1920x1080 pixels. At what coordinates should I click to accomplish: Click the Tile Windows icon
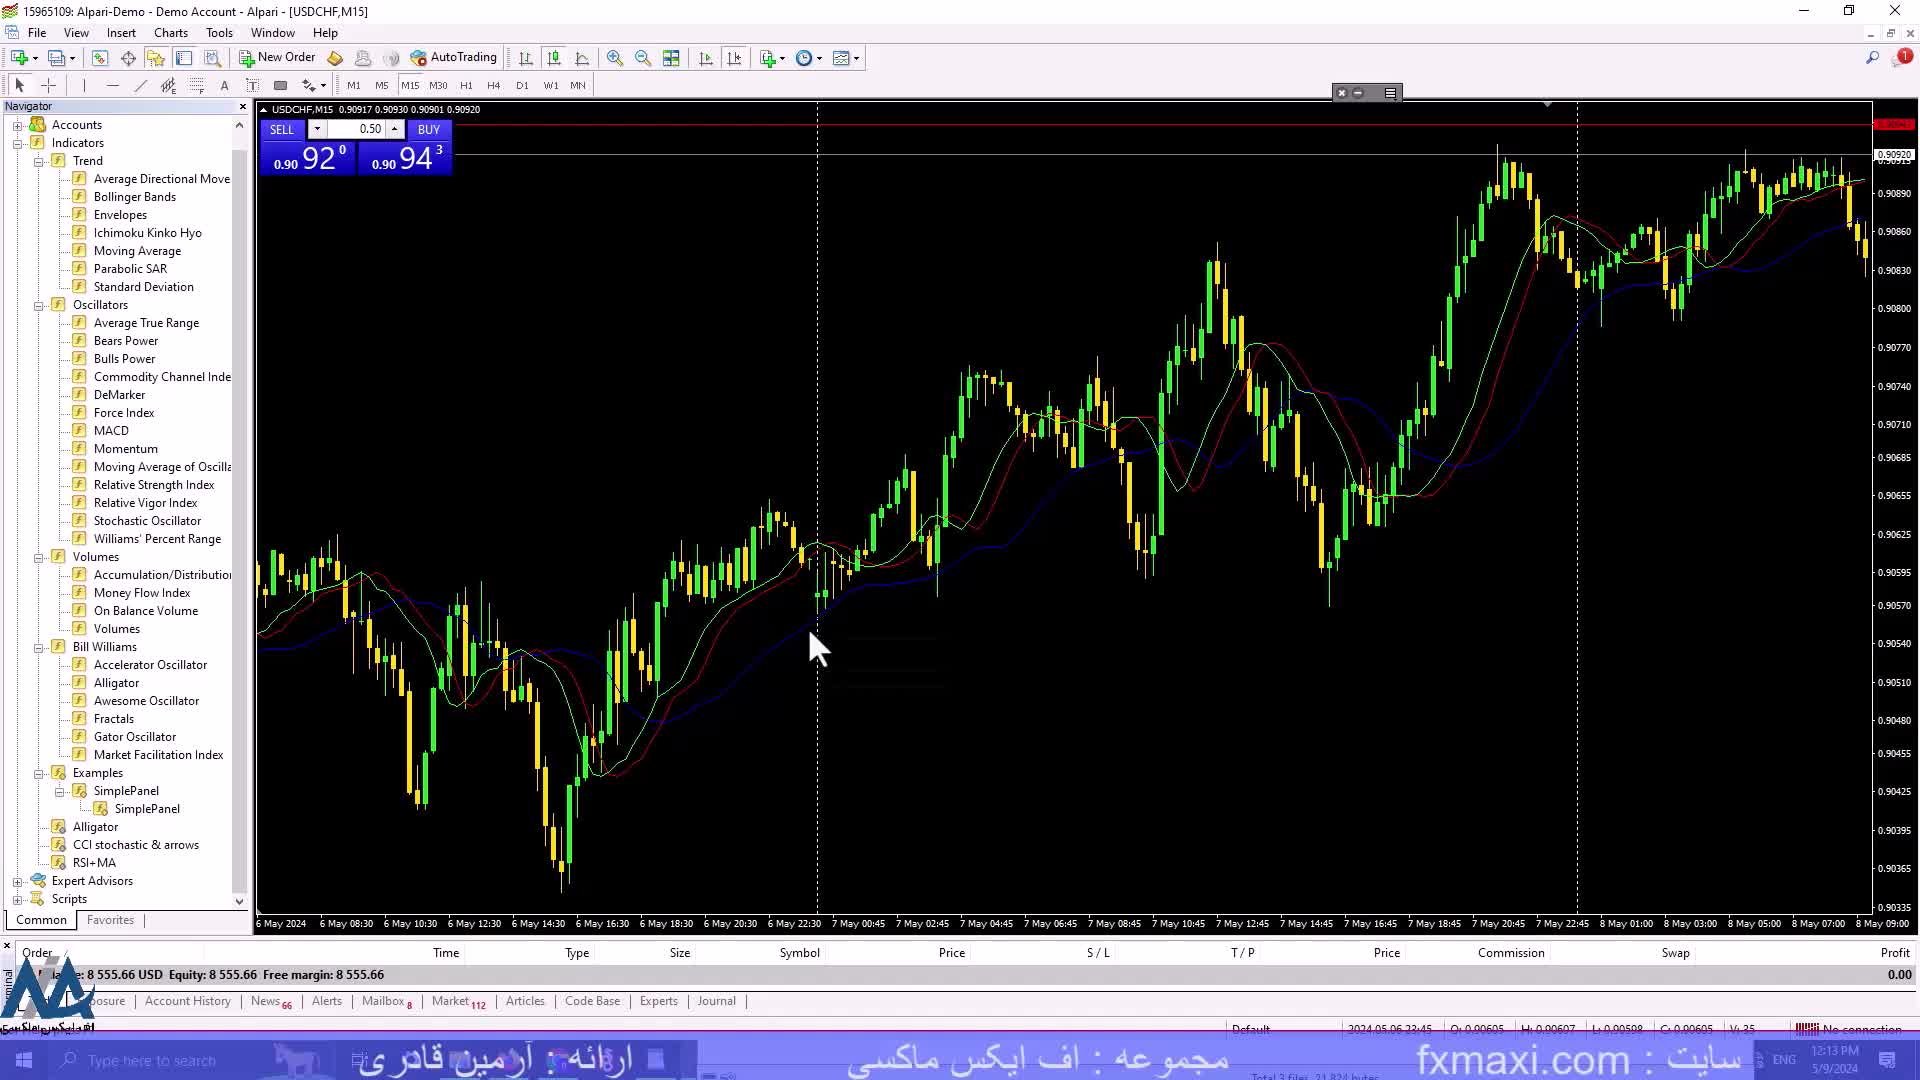click(671, 58)
